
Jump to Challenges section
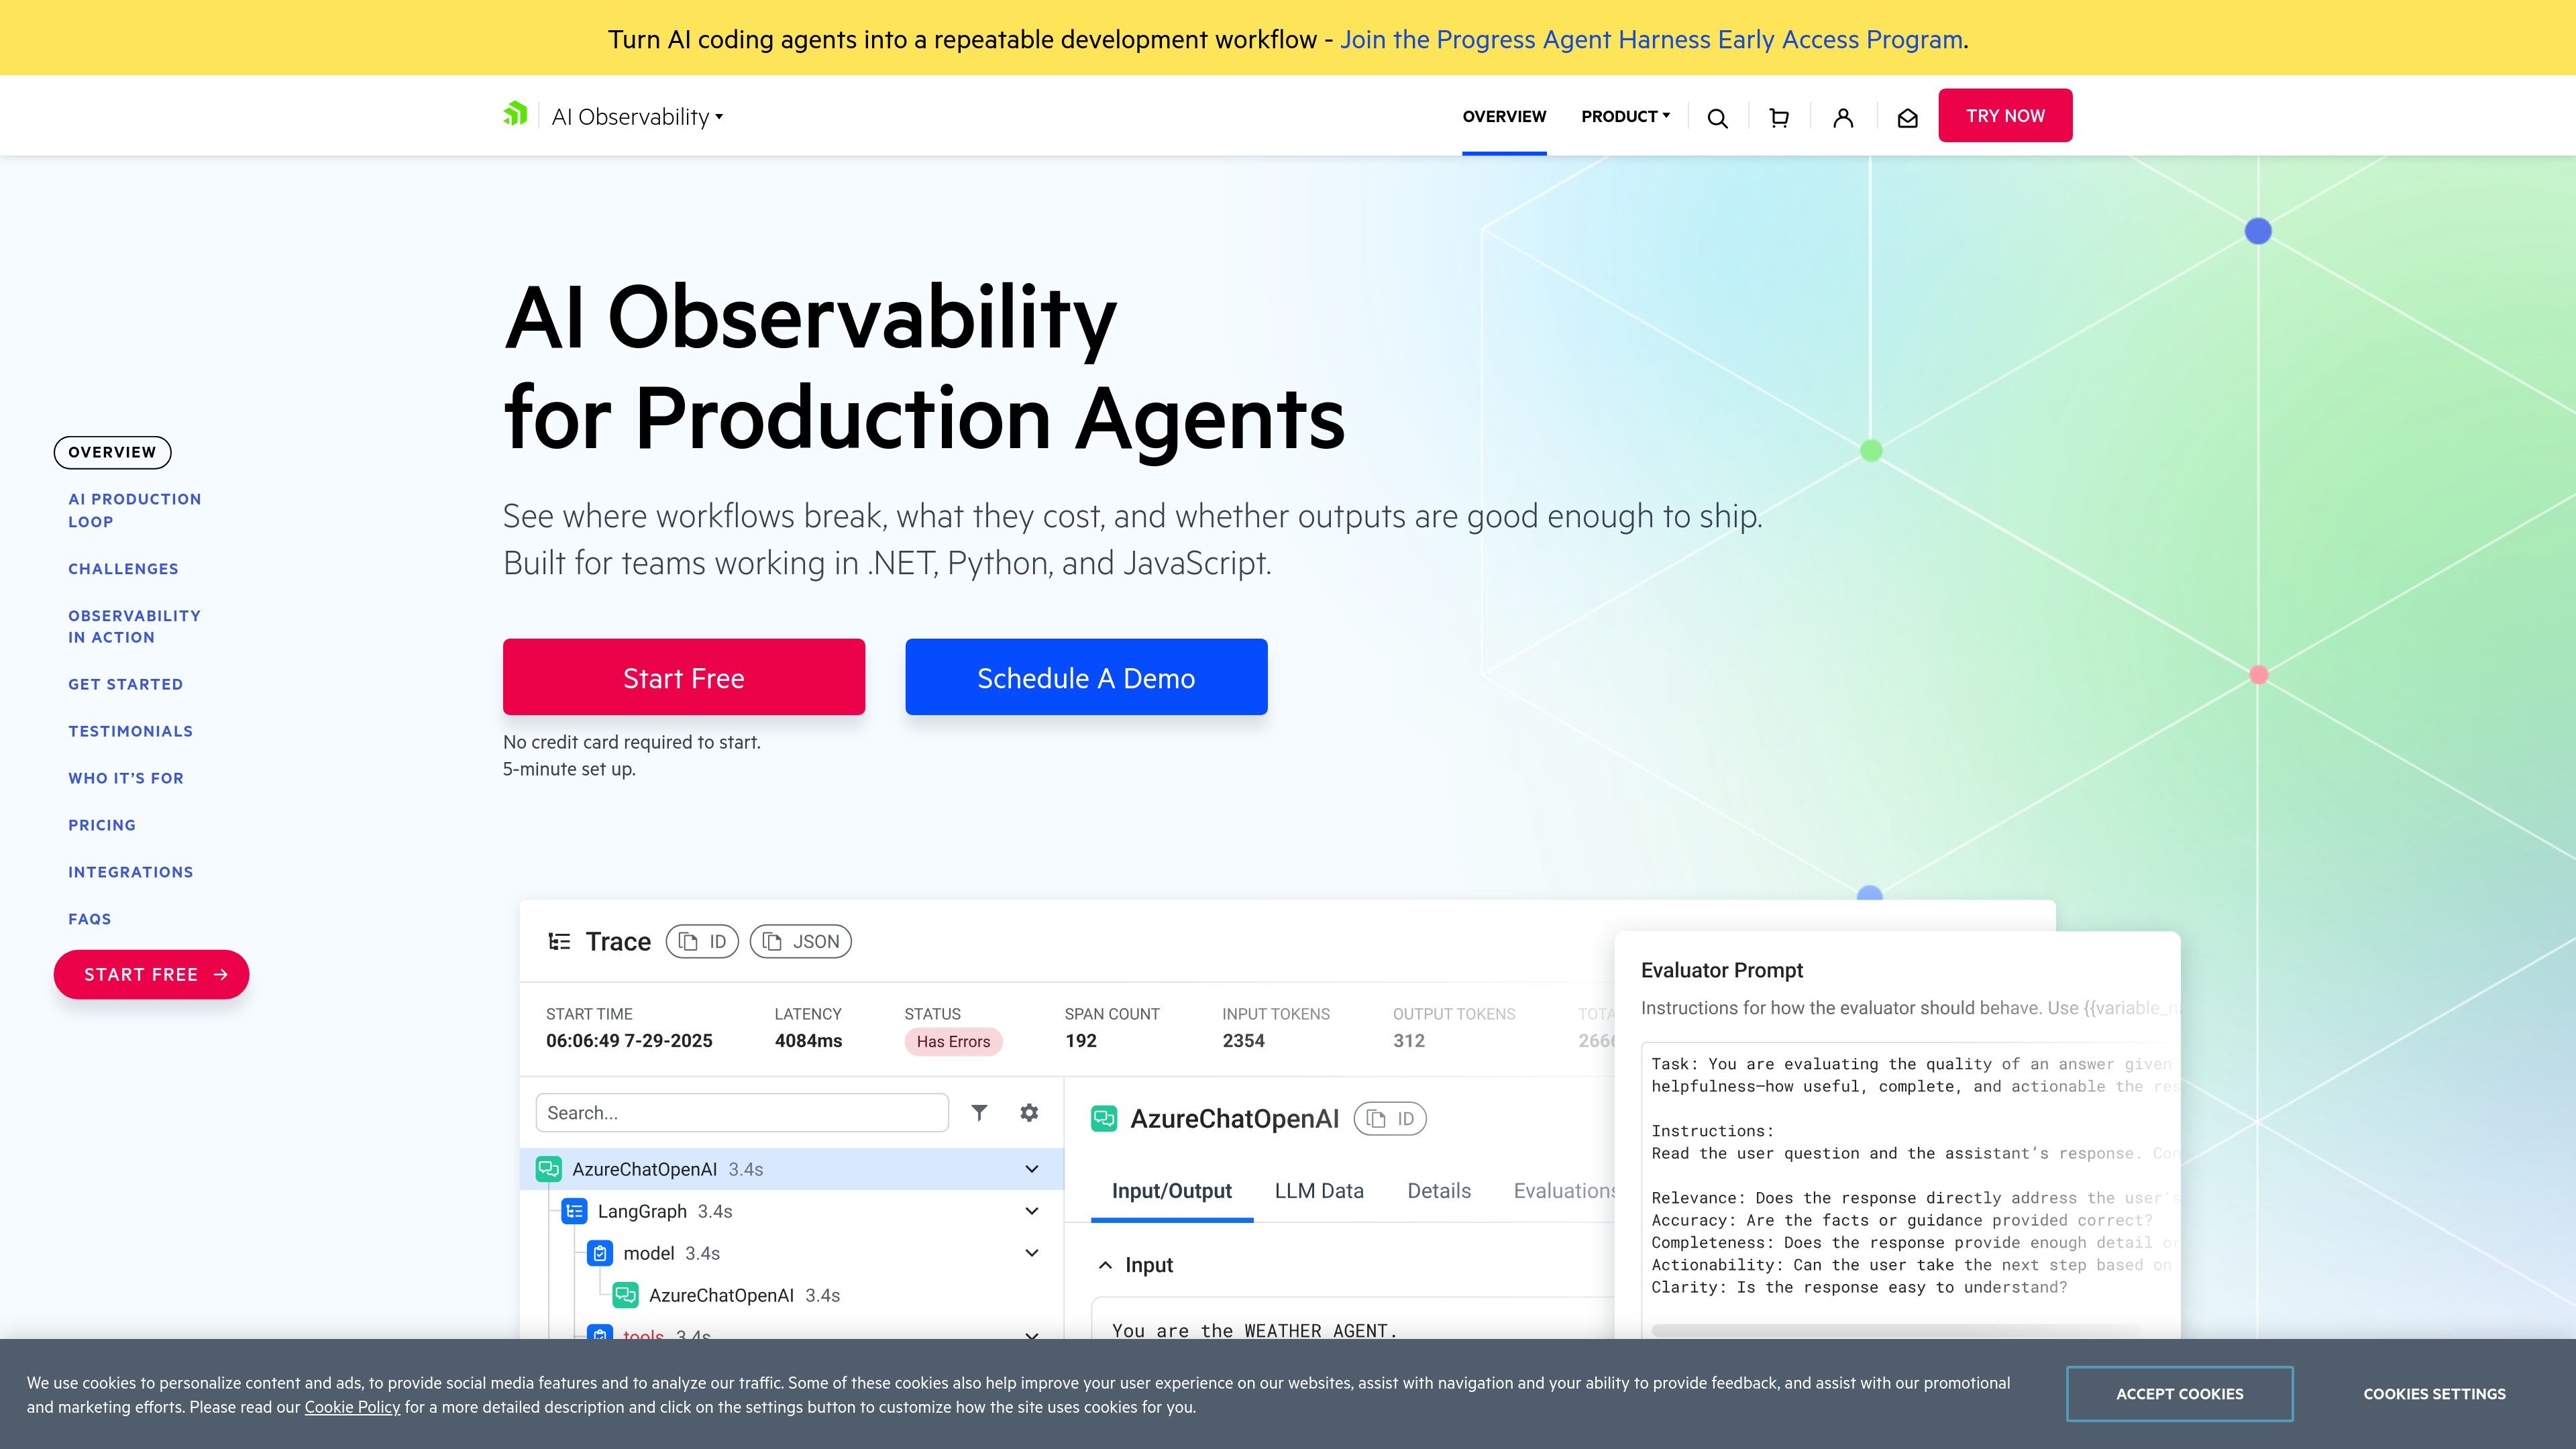tap(123, 569)
